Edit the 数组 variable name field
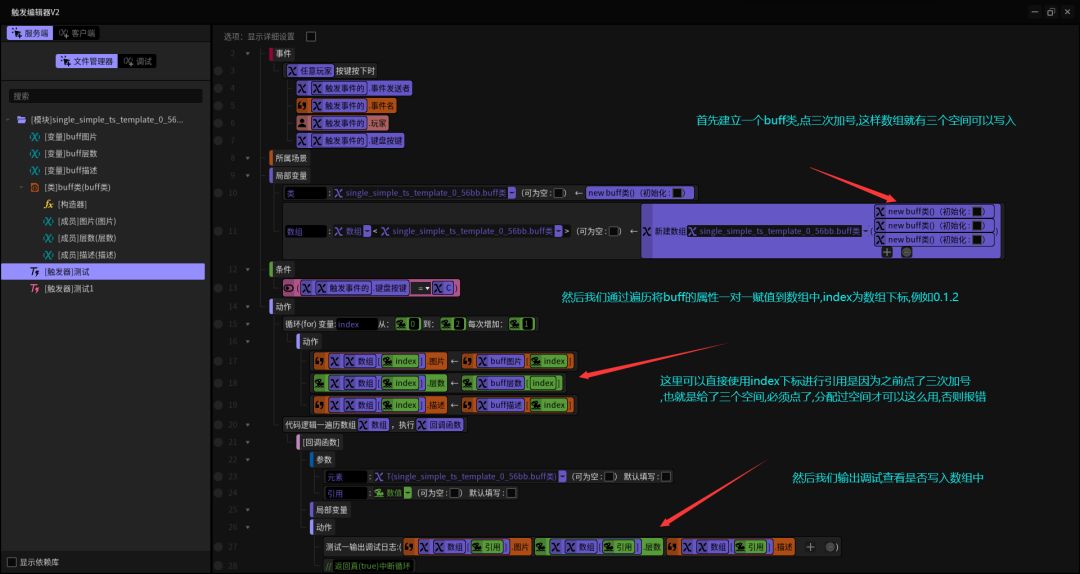Viewport: 1080px width, 574px height. 306,232
